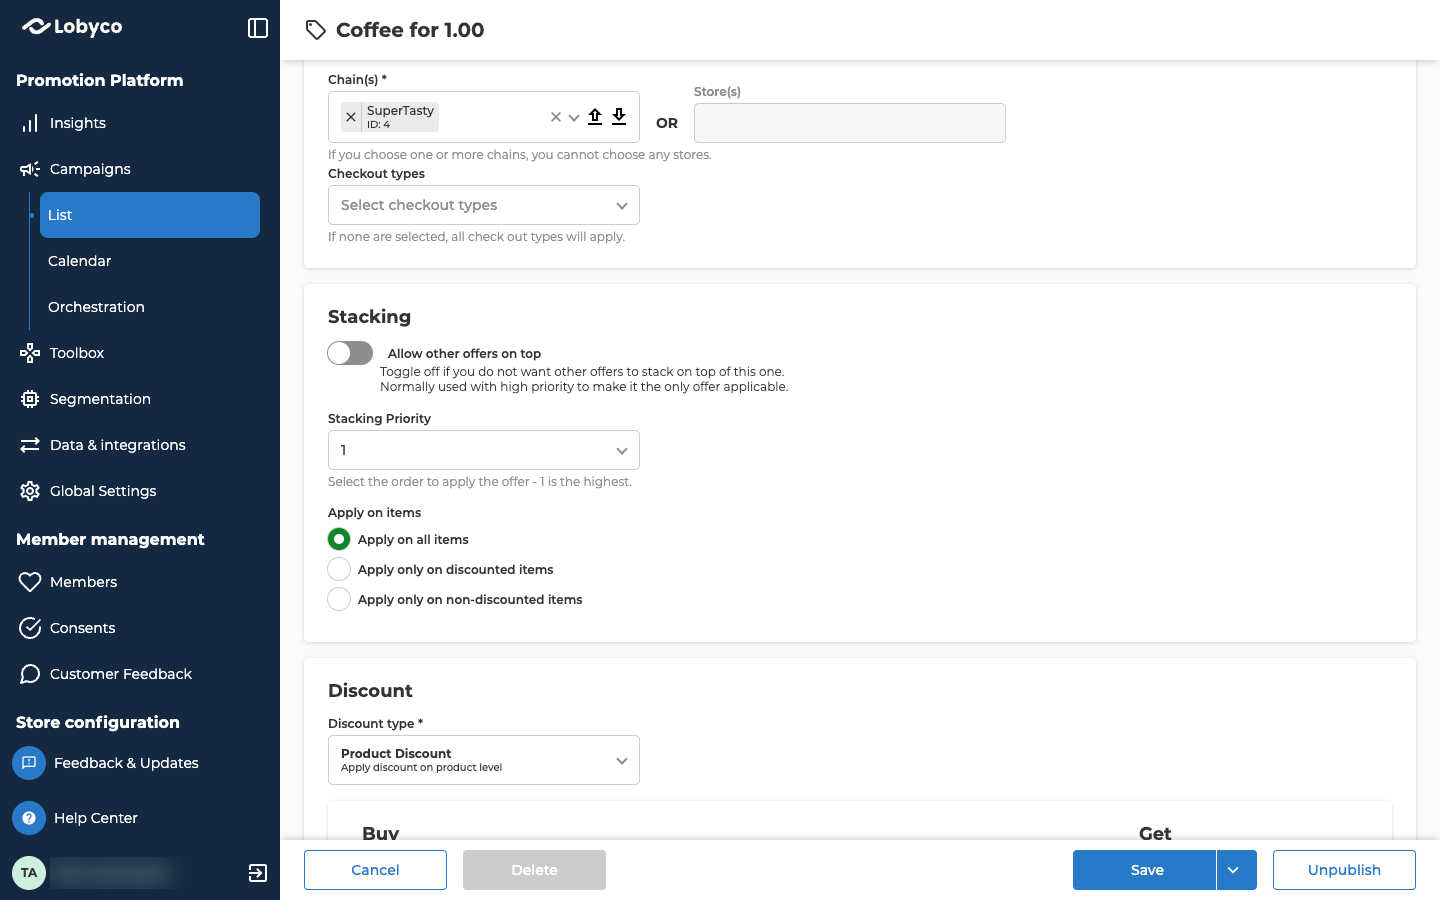Open Insights chart icon

[30, 123]
